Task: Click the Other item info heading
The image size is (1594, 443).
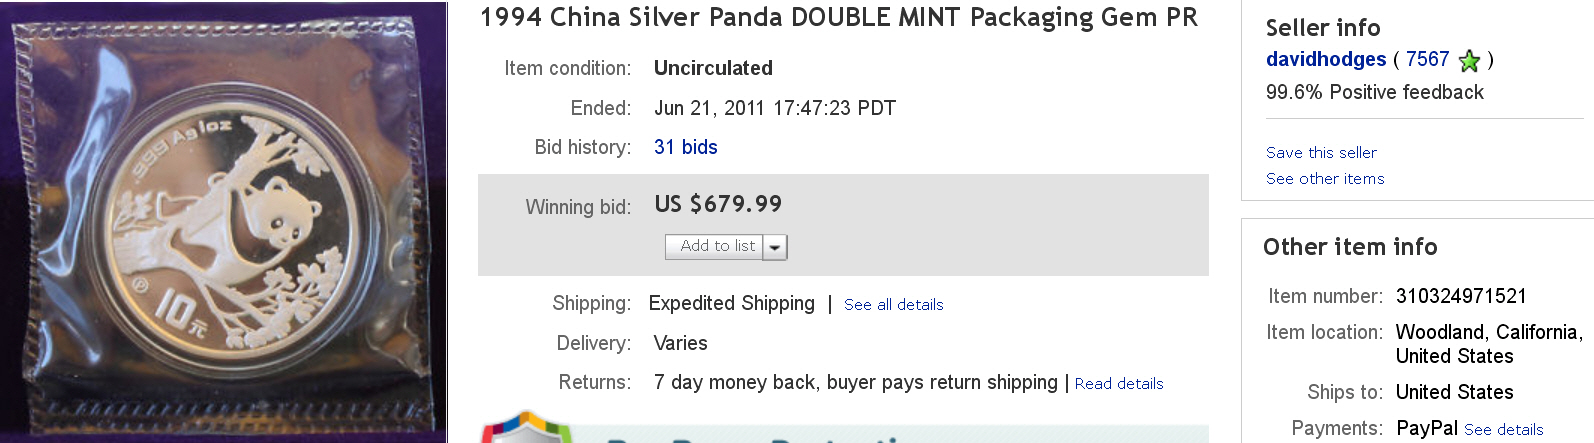Action: [1349, 247]
